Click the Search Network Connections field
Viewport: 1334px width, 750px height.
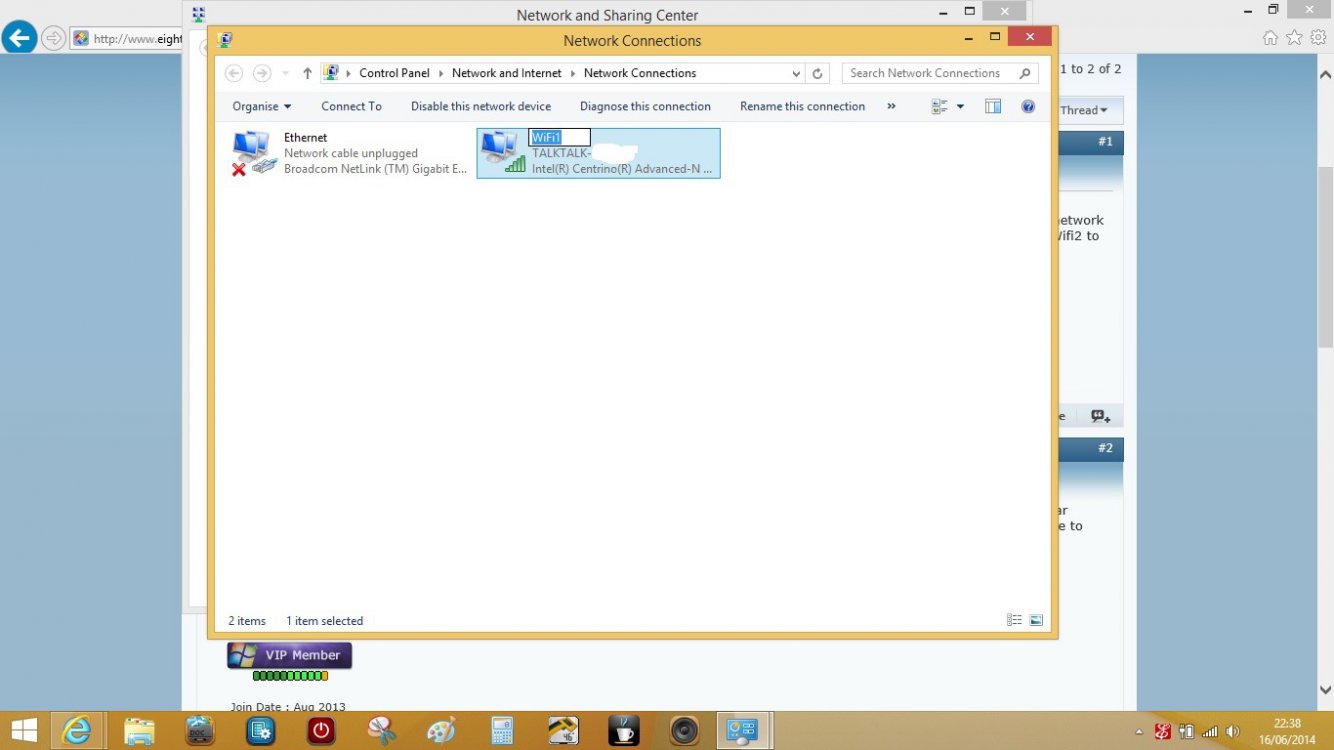(x=930, y=73)
